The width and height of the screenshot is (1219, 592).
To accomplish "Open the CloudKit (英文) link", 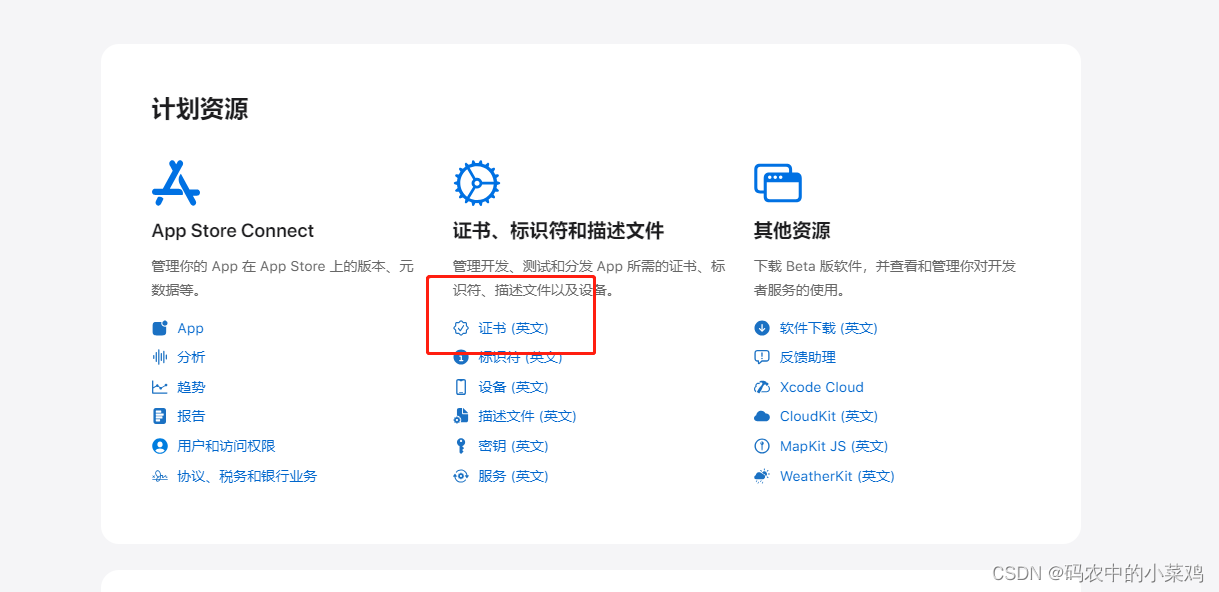I will tap(828, 416).
